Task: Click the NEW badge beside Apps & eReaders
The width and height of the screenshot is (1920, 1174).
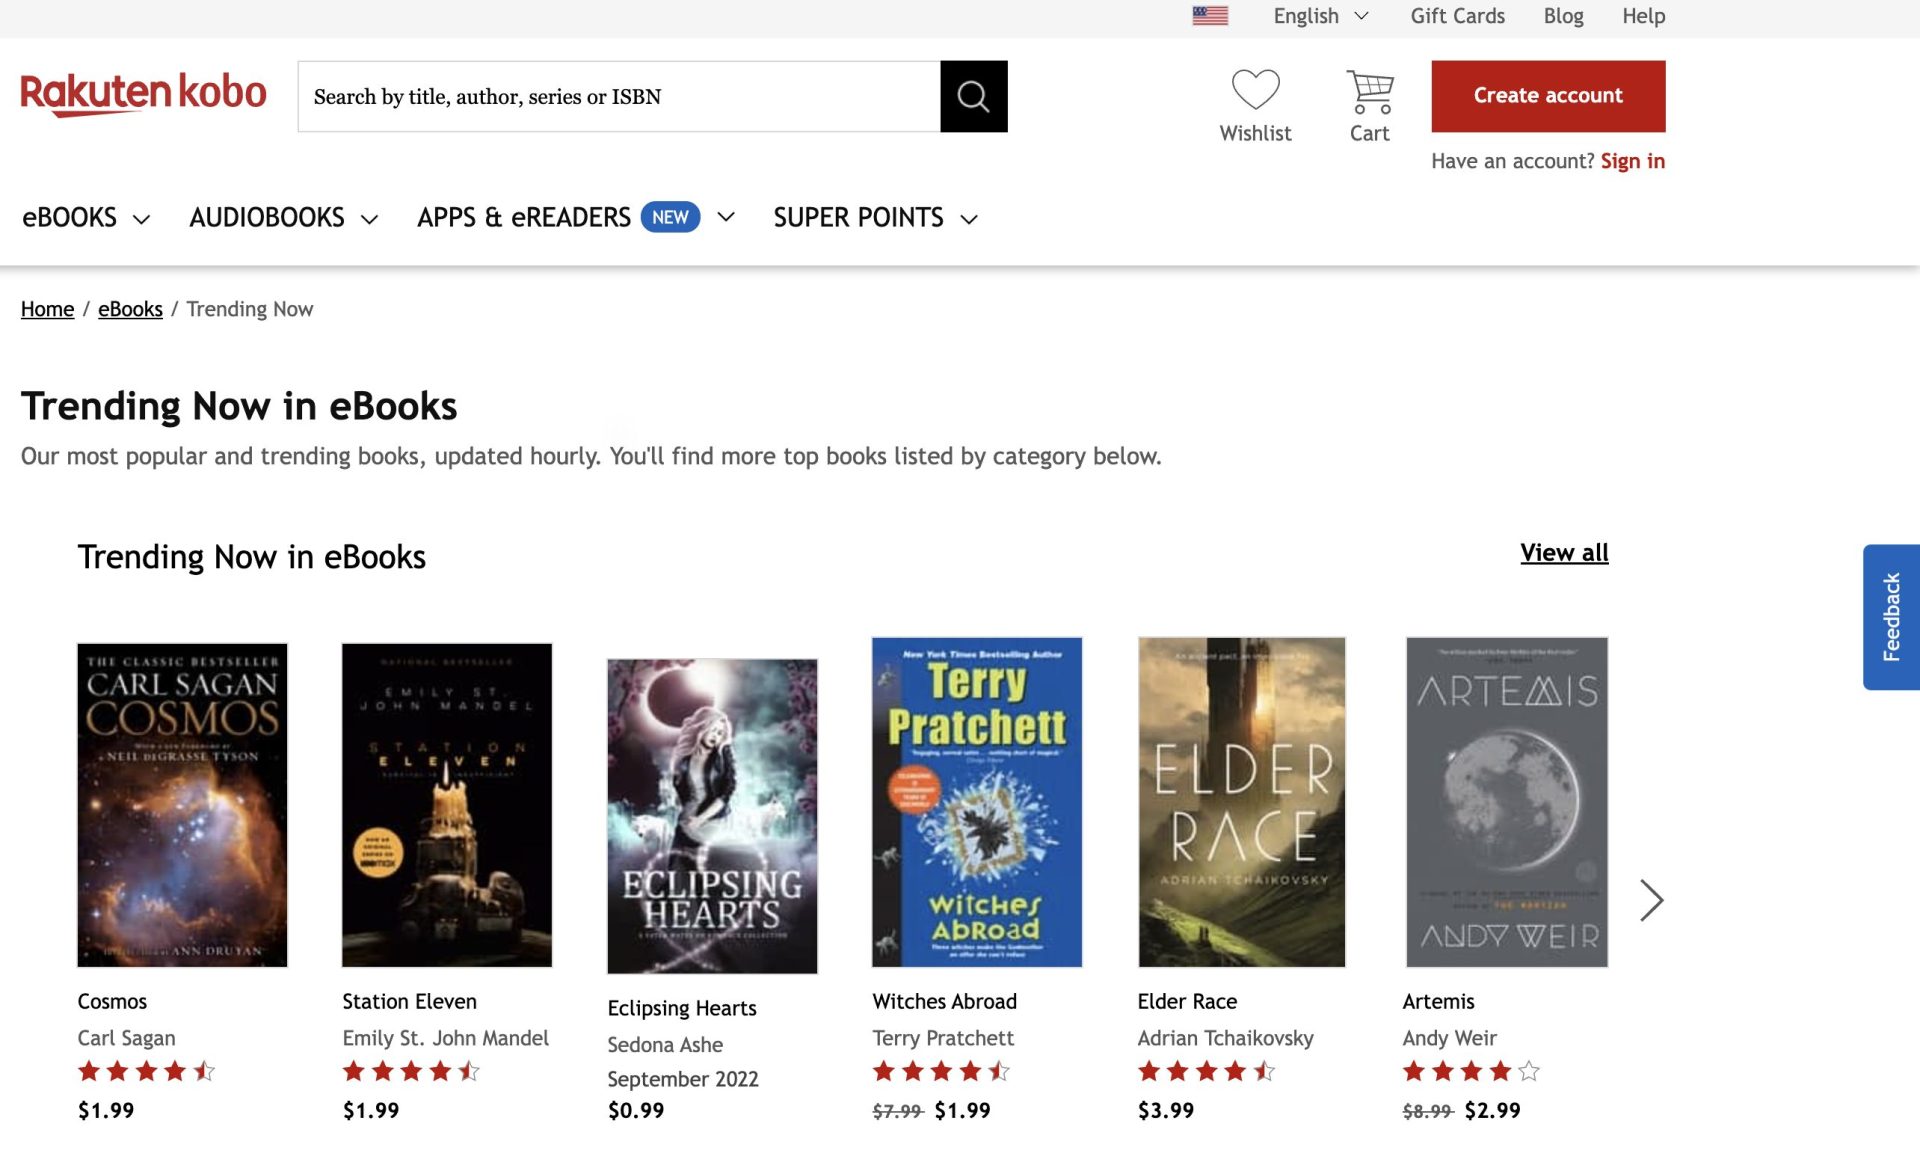Action: click(670, 217)
